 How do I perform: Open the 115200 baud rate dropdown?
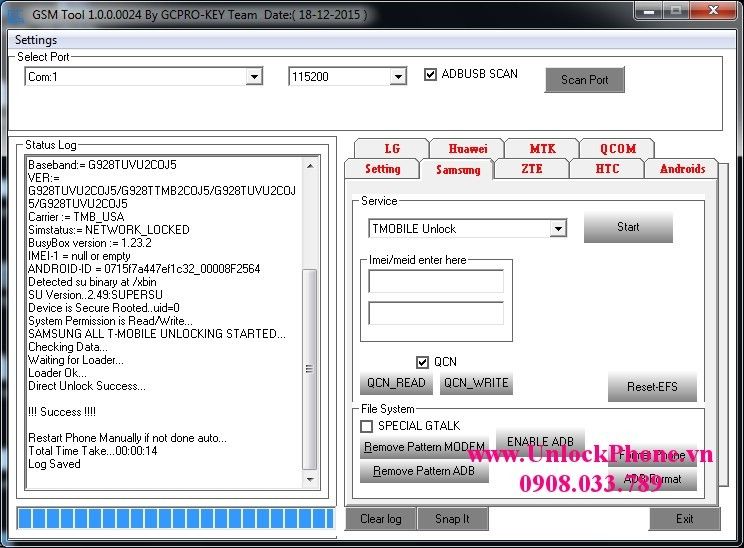[398, 77]
